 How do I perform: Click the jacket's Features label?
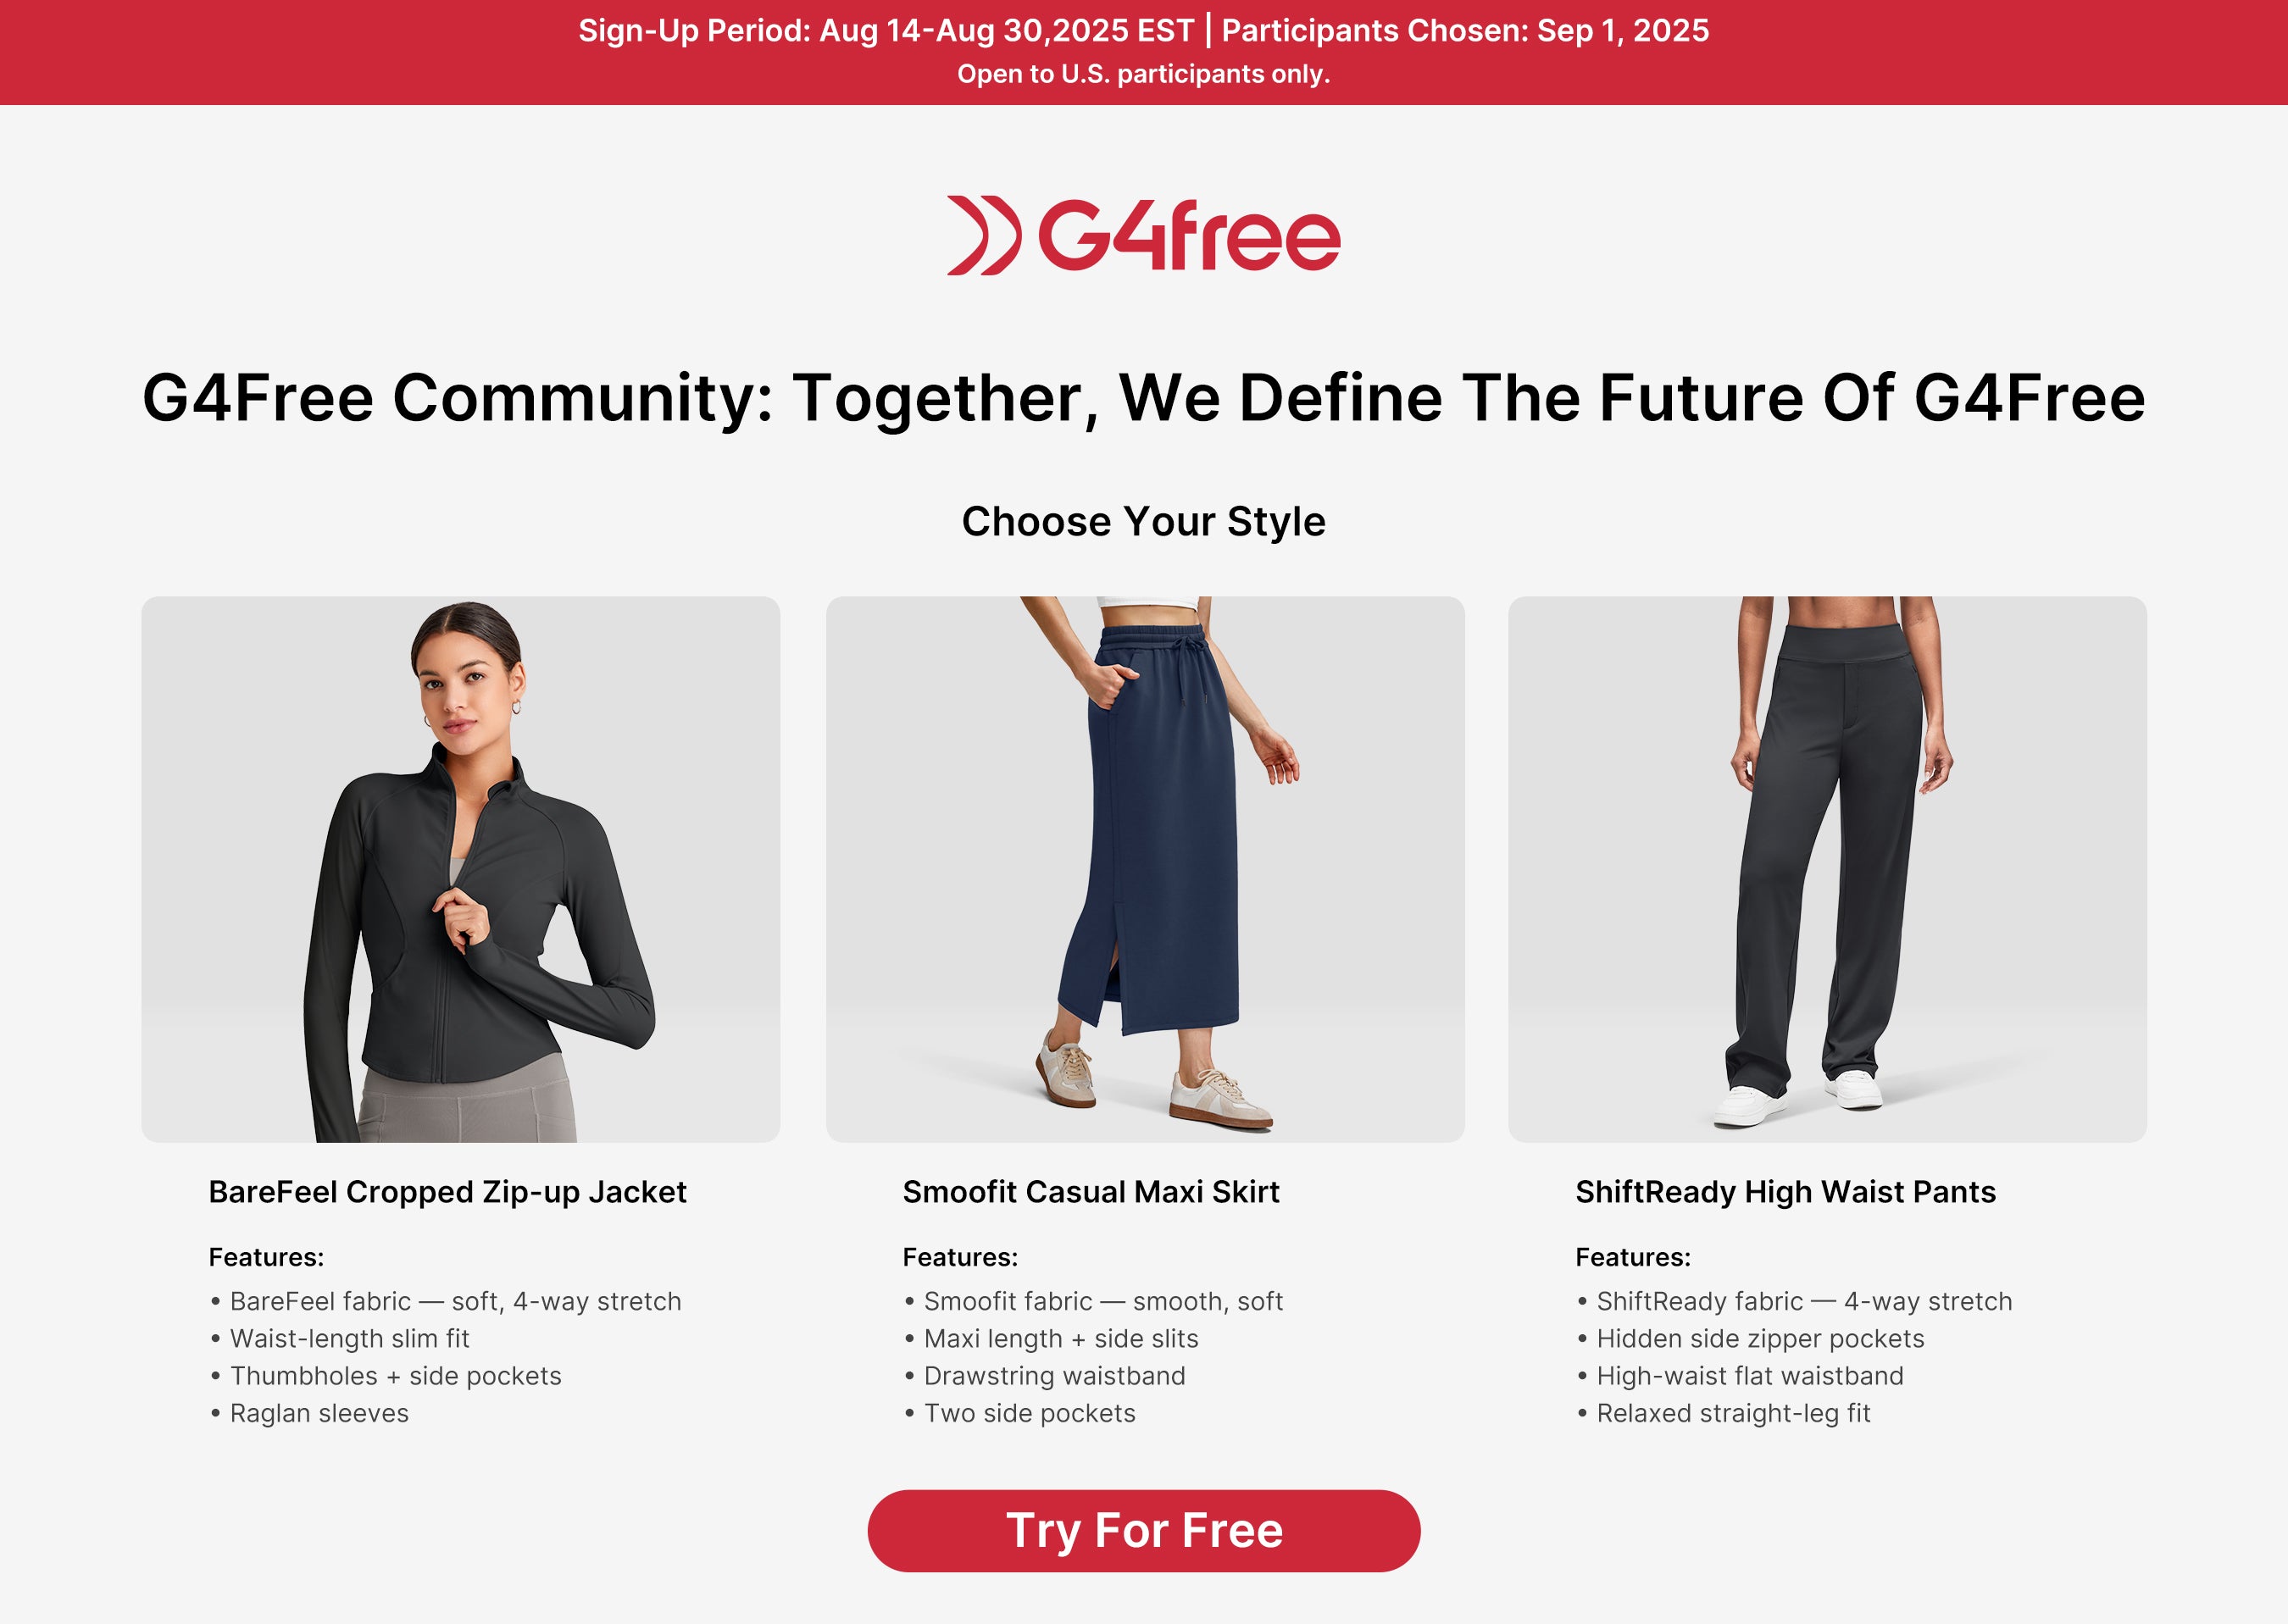tap(266, 1257)
